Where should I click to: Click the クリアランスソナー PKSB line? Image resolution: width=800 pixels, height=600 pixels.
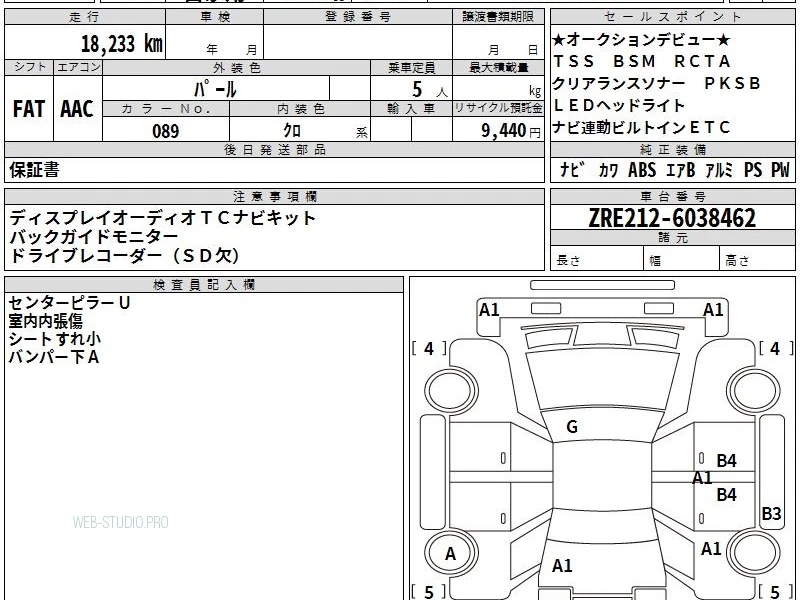[657, 83]
